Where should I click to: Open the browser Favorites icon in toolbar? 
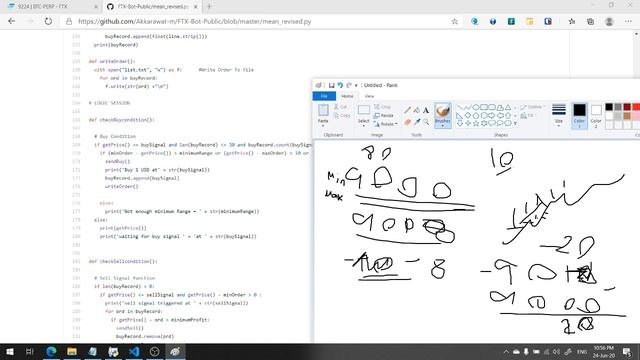572,22
